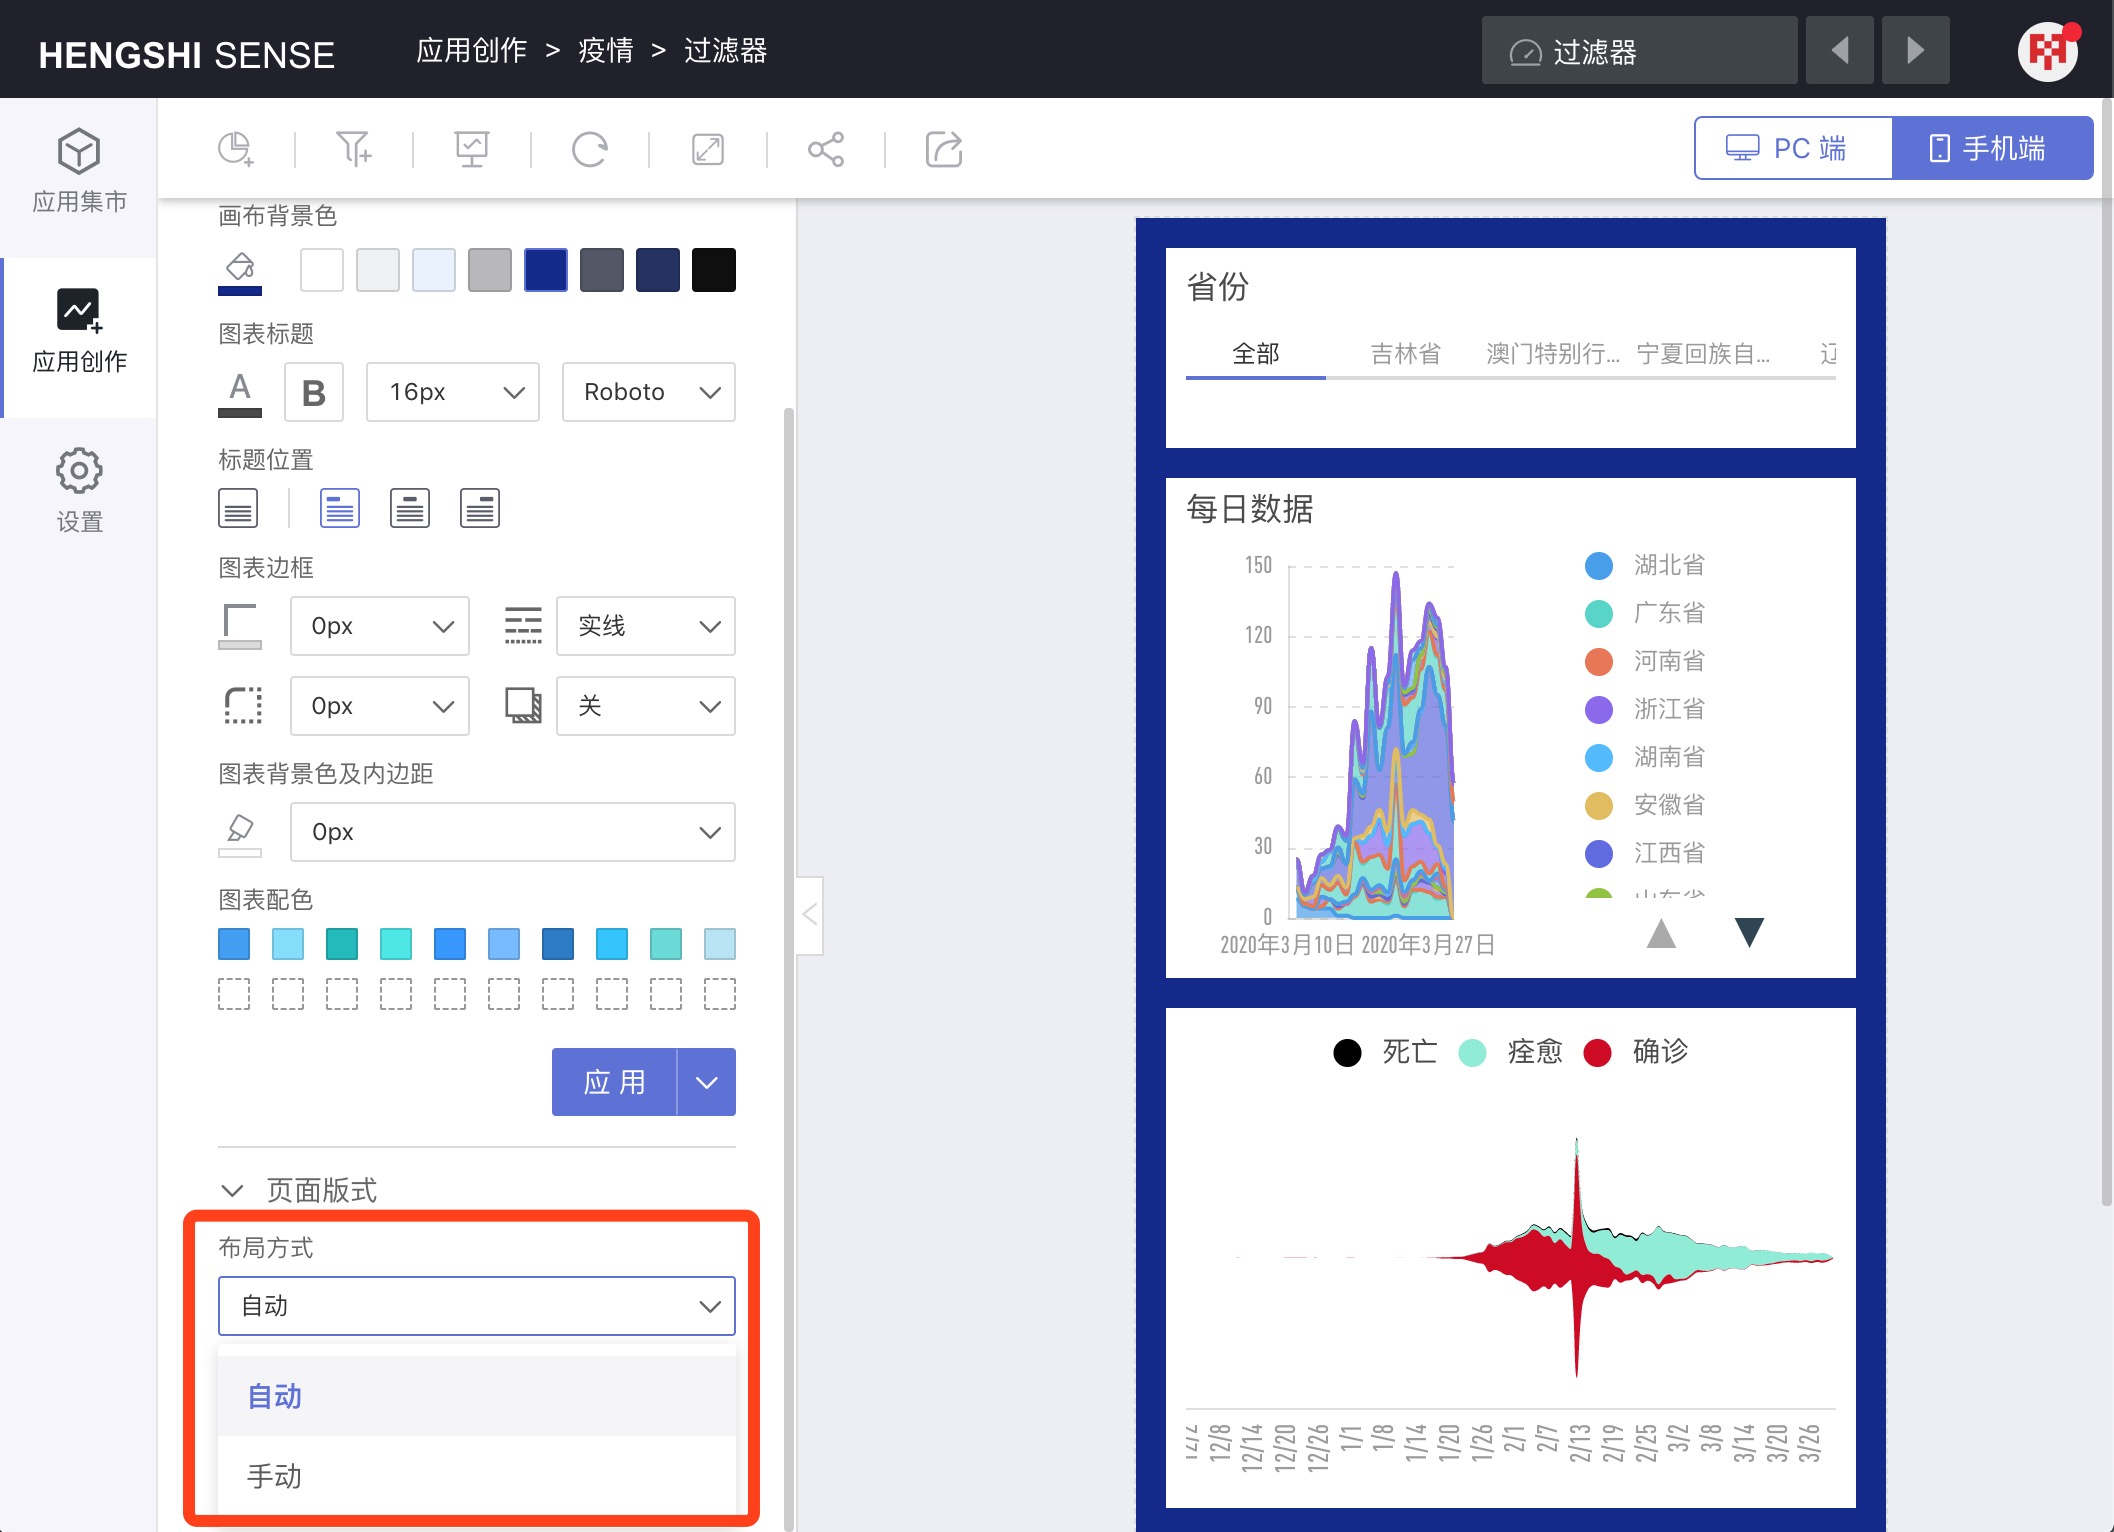Image resolution: width=2114 pixels, height=1532 pixels.
Task: Select hidden title position option
Action: click(238, 508)
